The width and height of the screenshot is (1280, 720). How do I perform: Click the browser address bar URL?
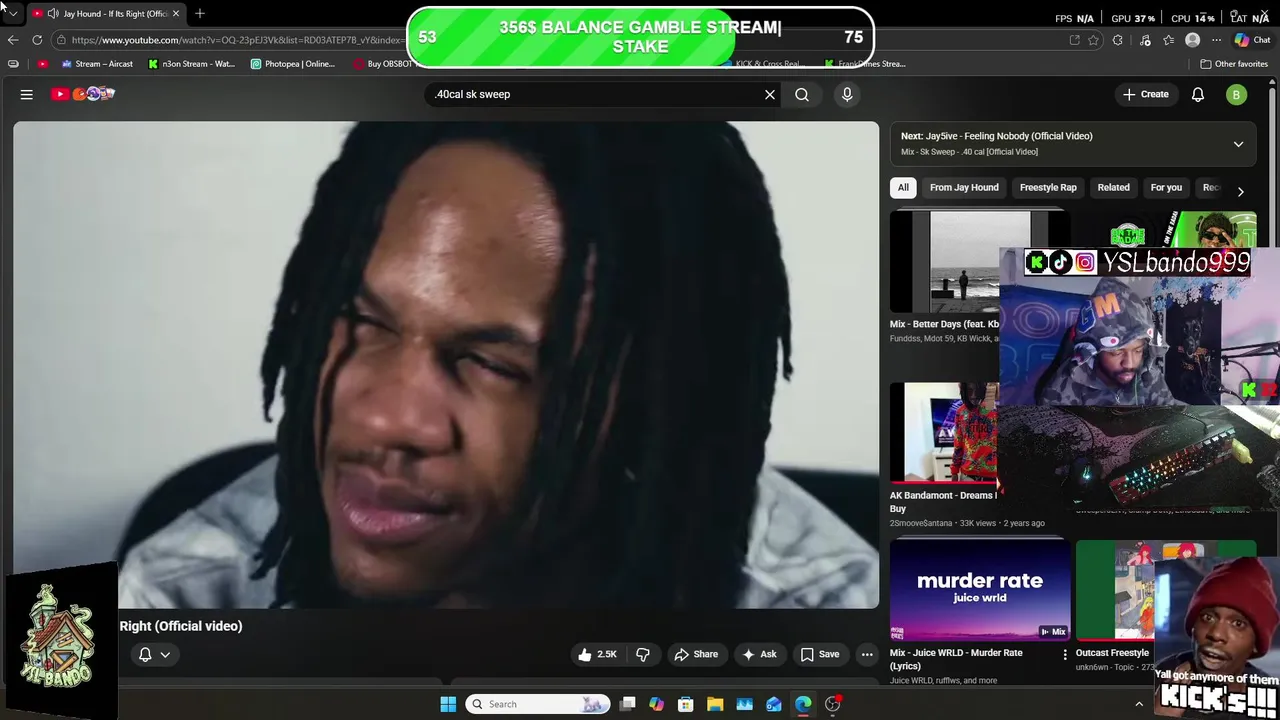point(237,40)
